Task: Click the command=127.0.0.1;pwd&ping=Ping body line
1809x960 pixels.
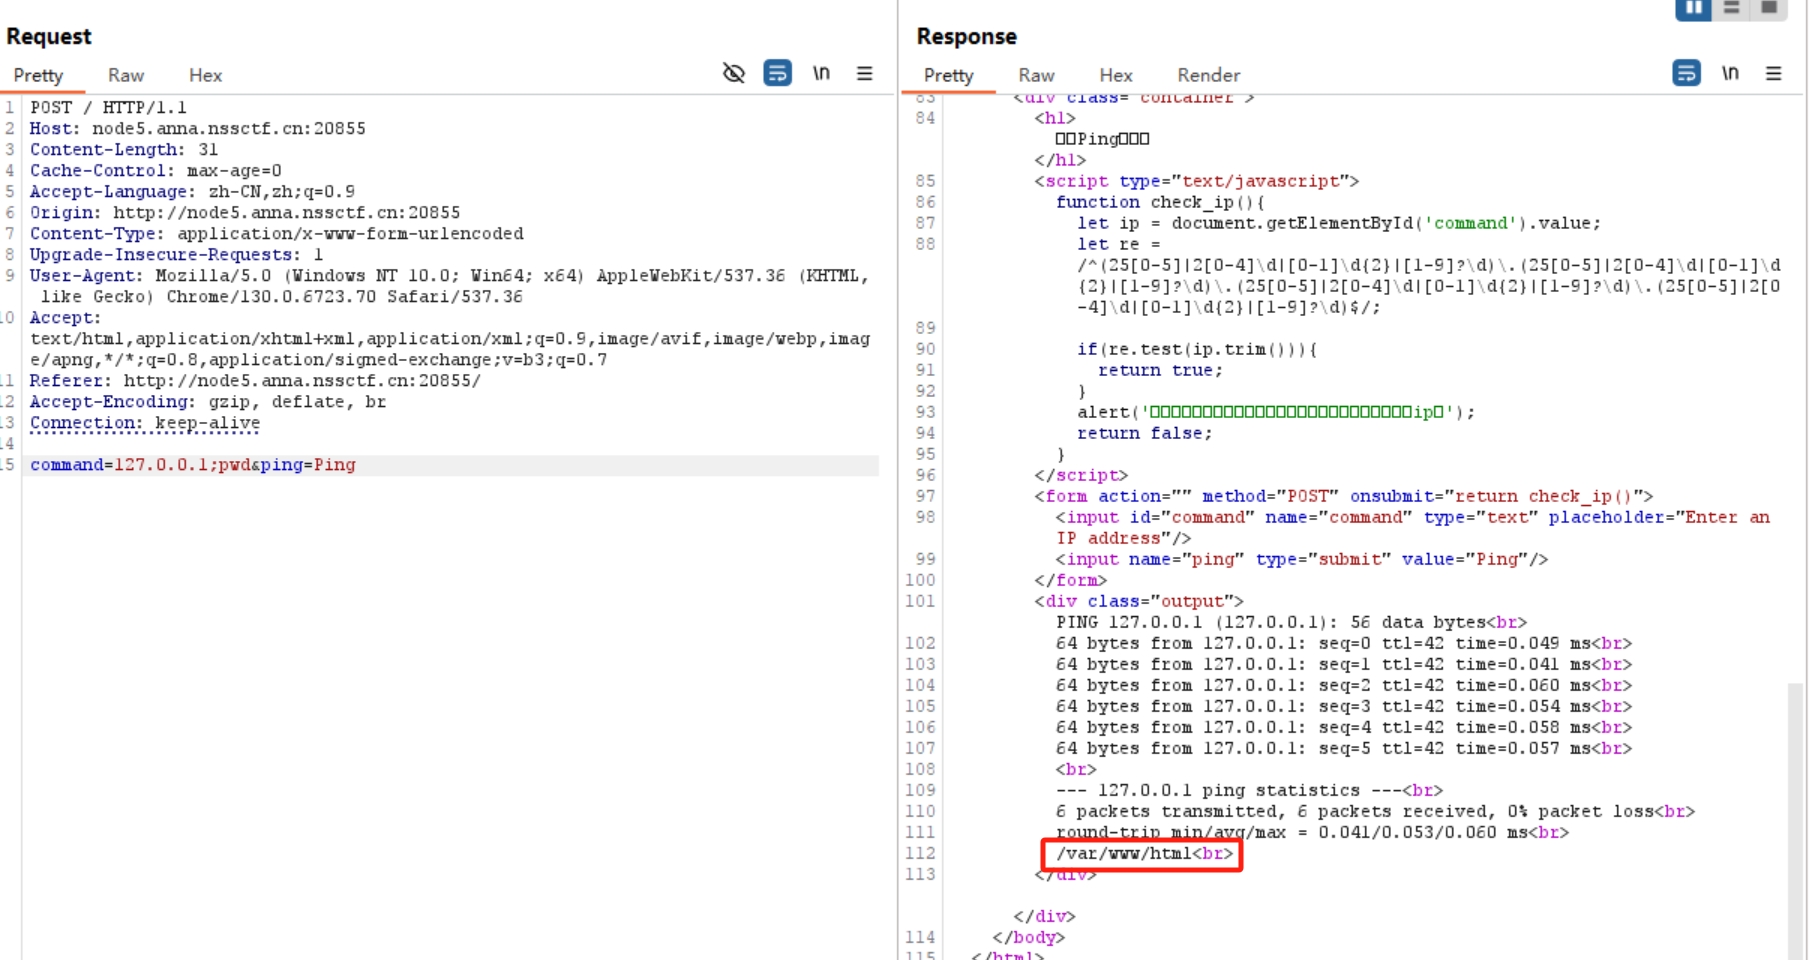Action: point(192,465)
